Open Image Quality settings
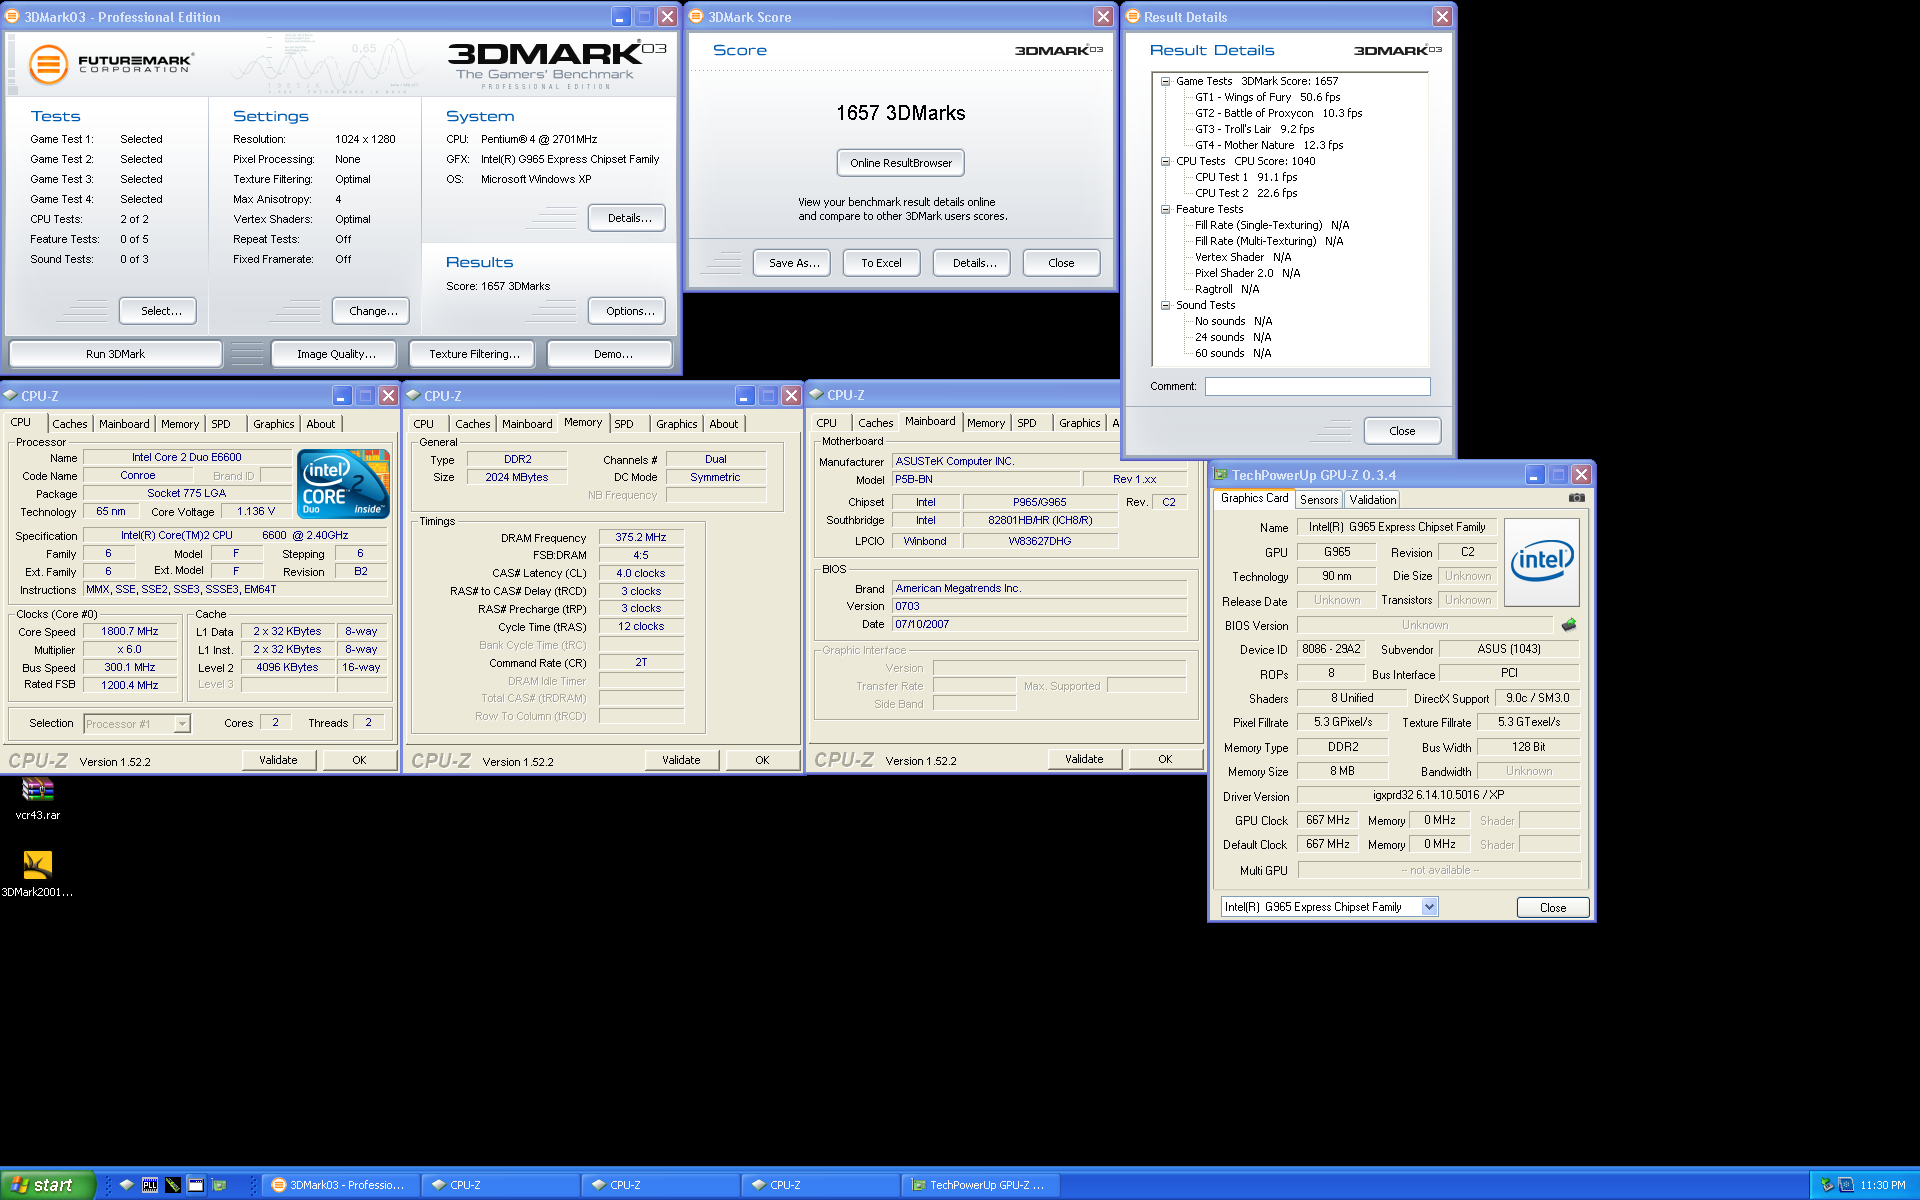Viewport: 1920px width, 1200px height. [x=336, y=354]
